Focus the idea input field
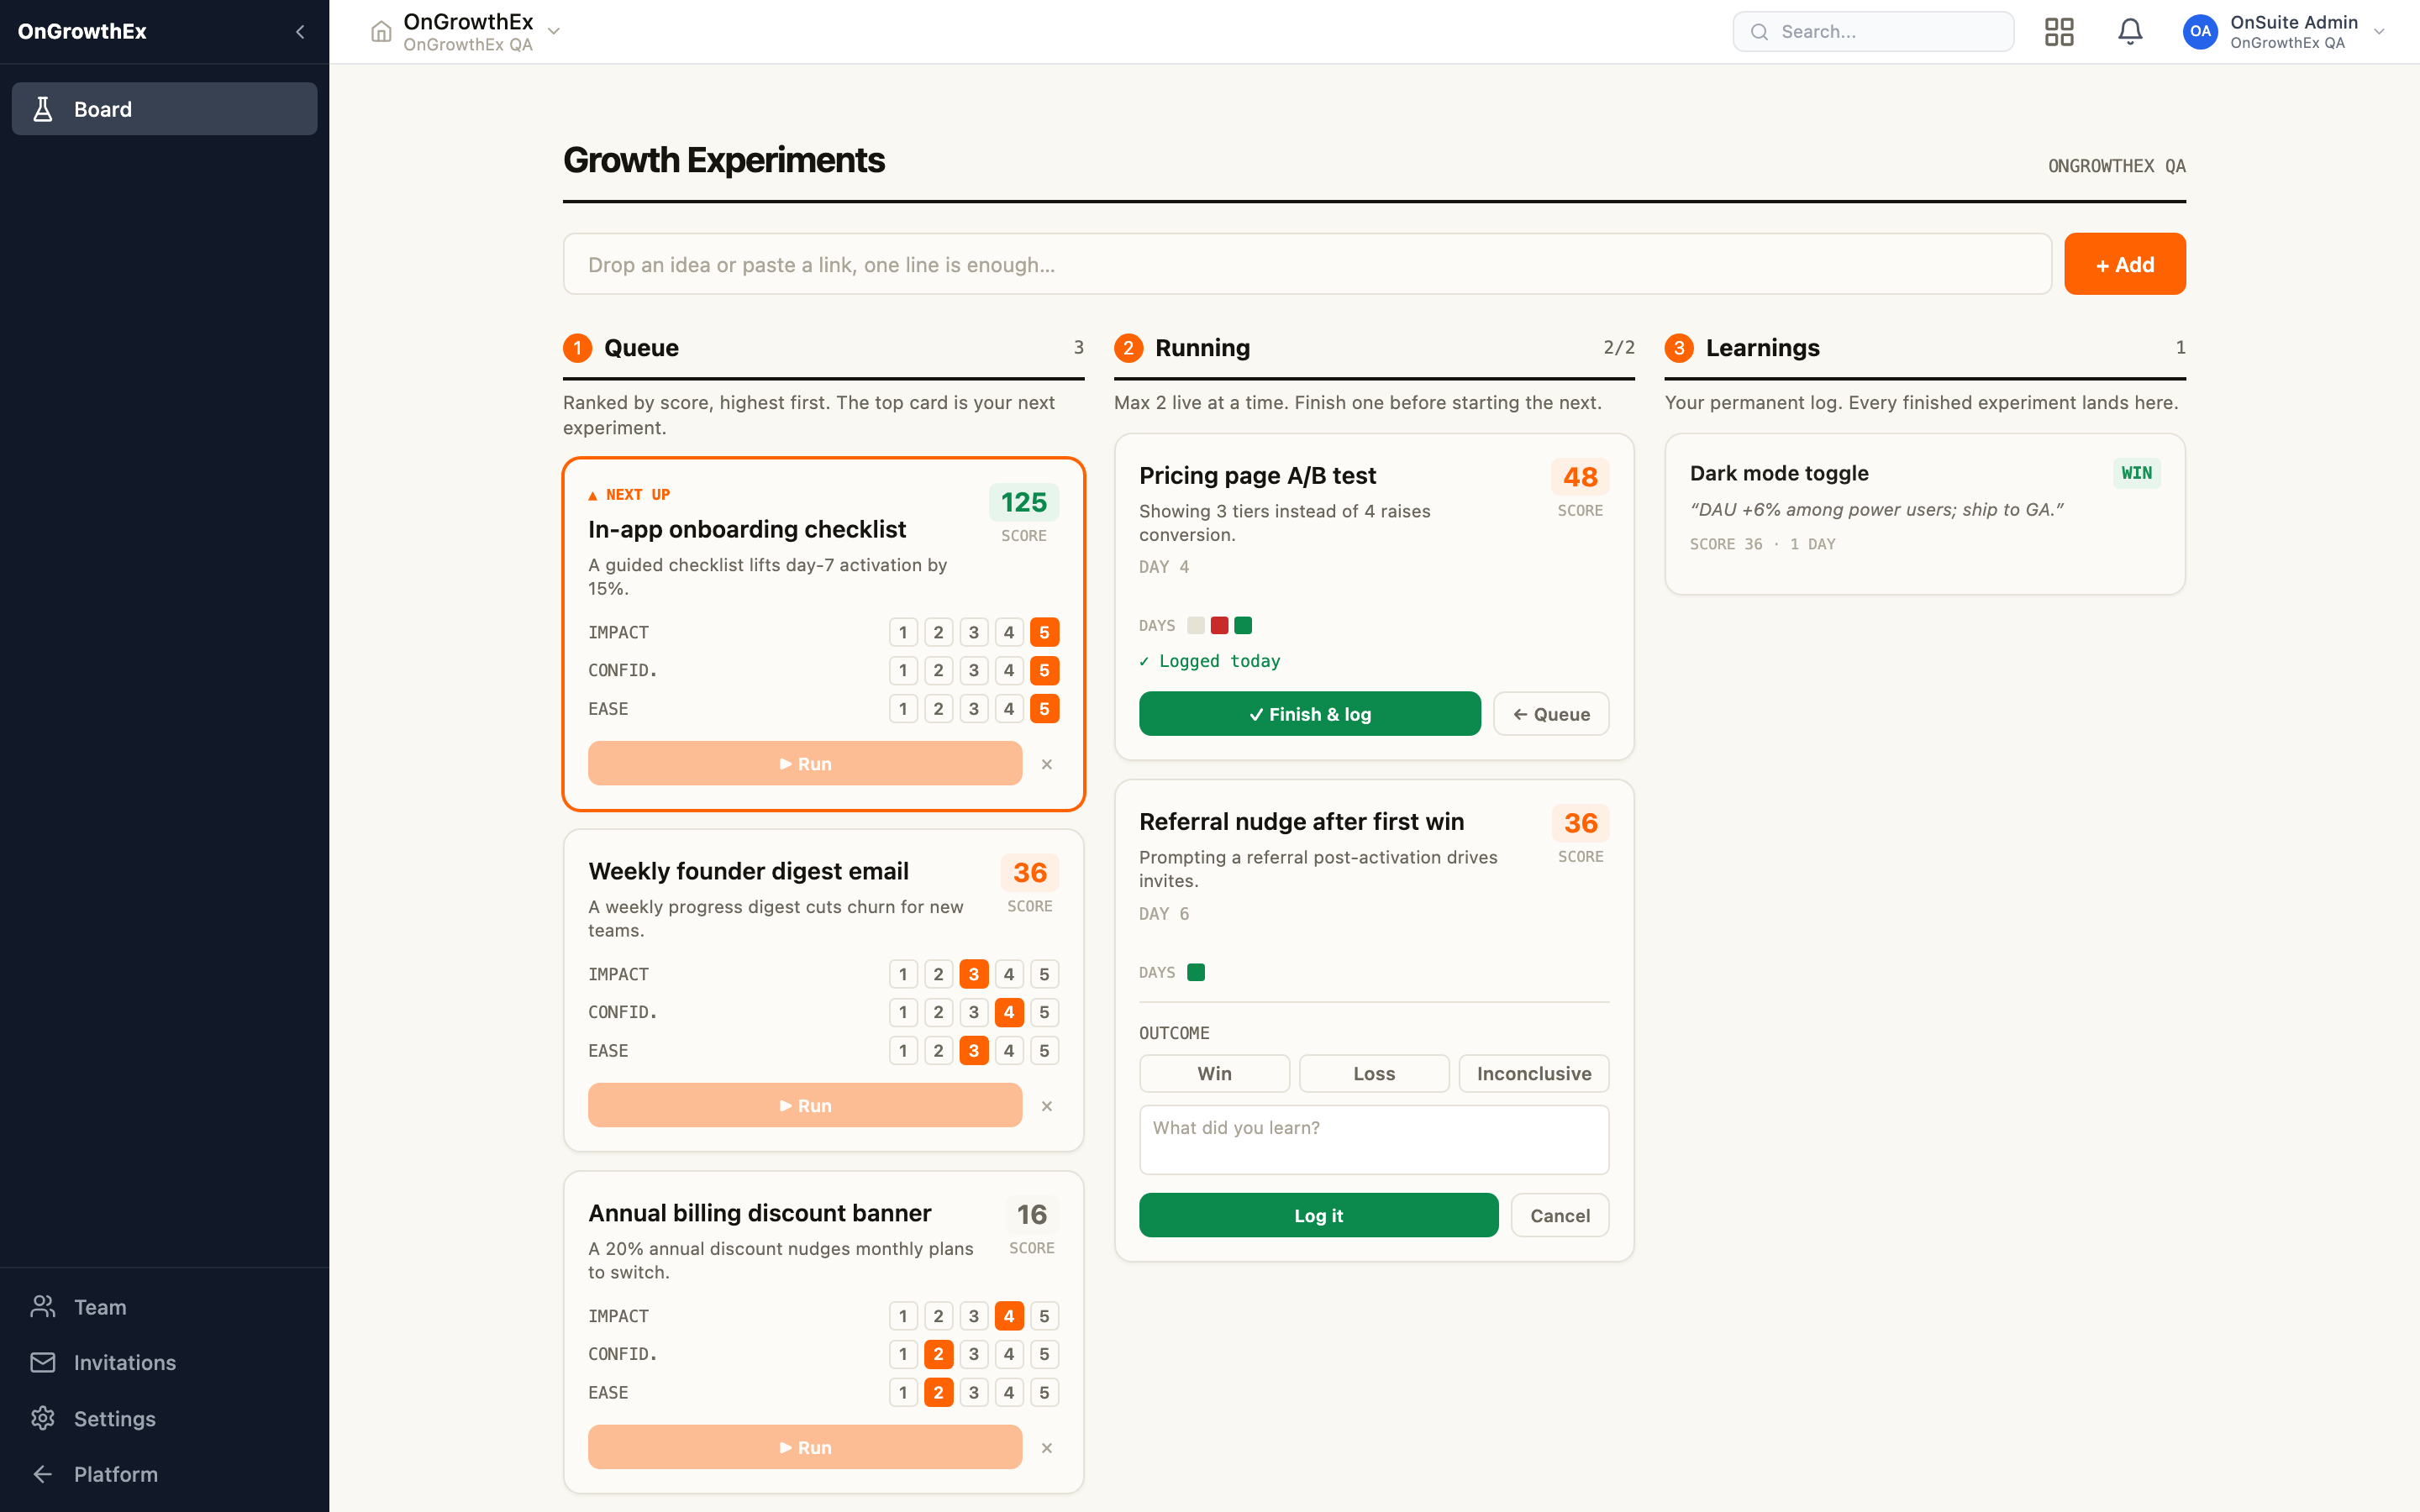 click(x=1307, y=264)
